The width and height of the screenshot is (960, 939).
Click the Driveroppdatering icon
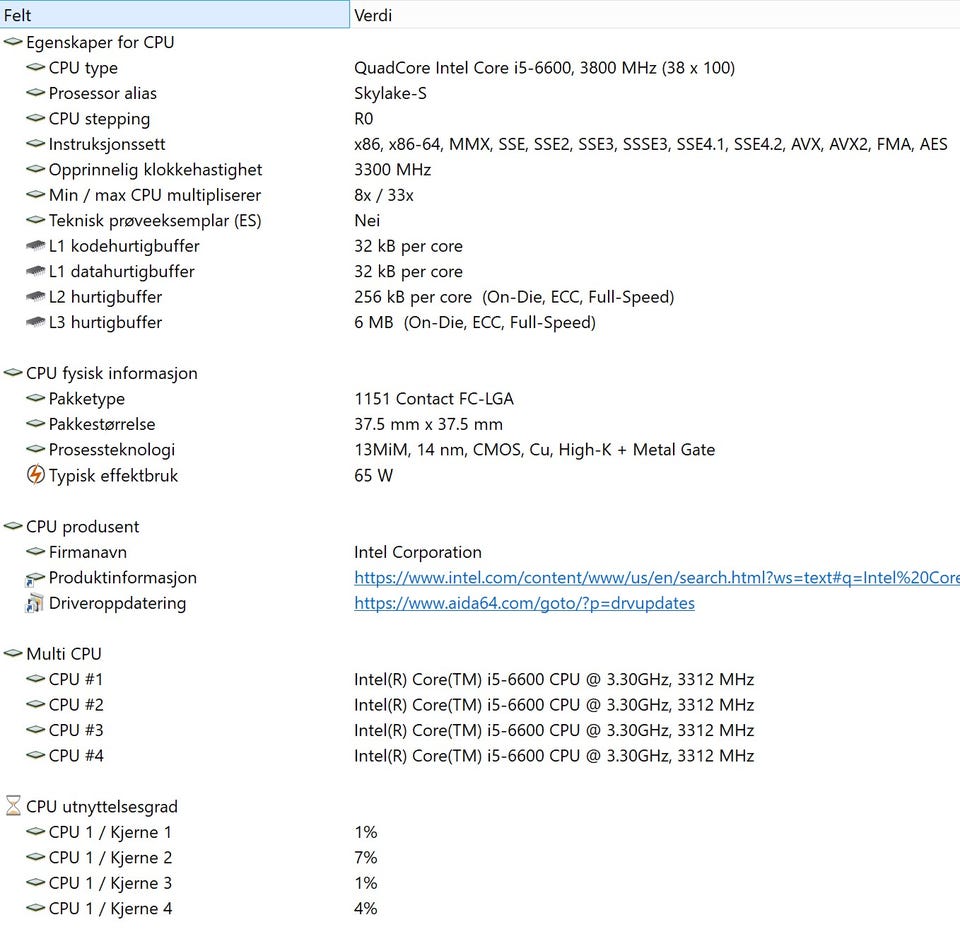[x=34, y=603]
